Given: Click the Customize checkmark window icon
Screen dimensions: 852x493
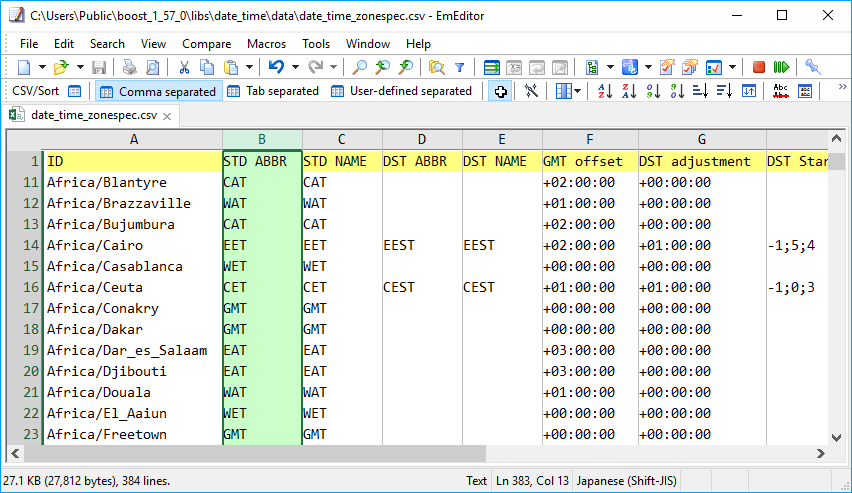Looking at the screenshot, I should [x=714, y=67].
